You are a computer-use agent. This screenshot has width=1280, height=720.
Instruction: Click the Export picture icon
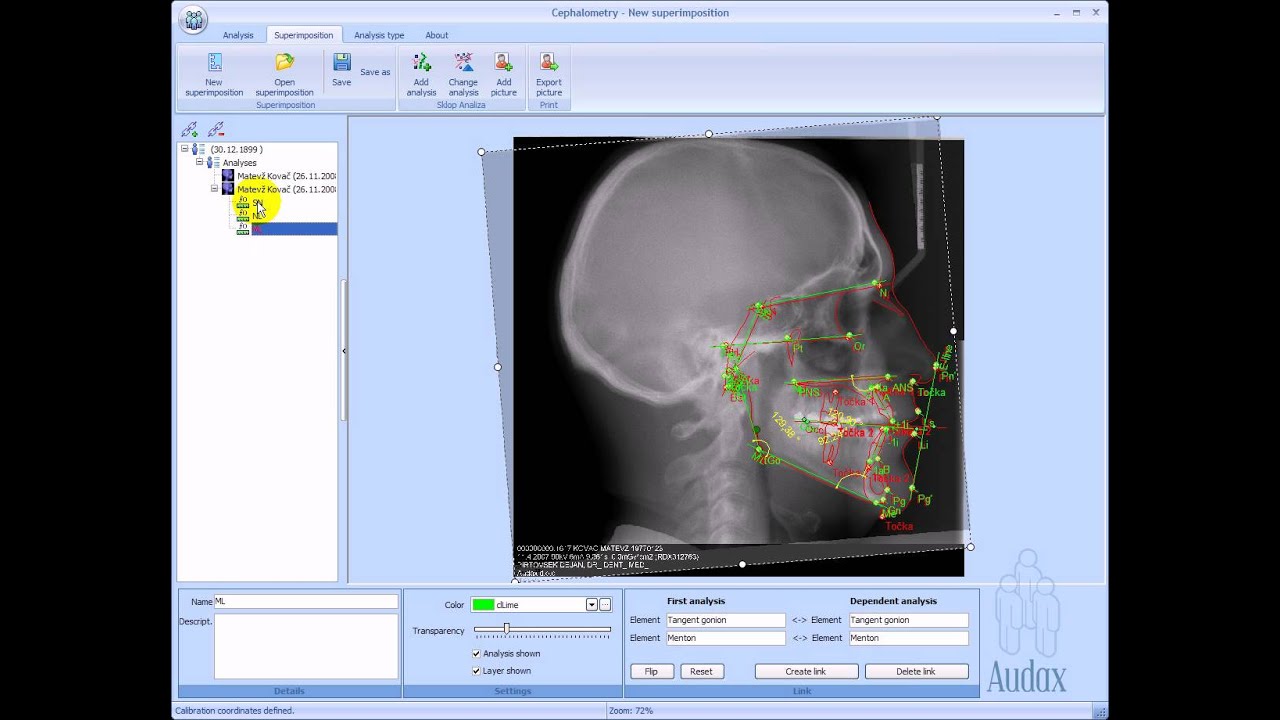coord(548,63)
